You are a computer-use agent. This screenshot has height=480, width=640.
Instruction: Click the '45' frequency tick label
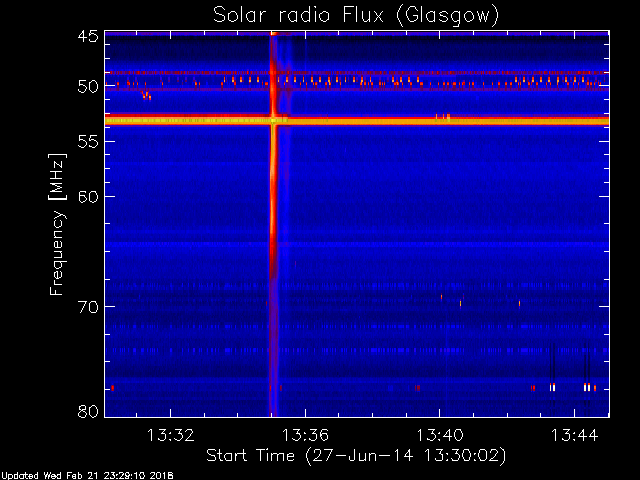click(88, 36)
